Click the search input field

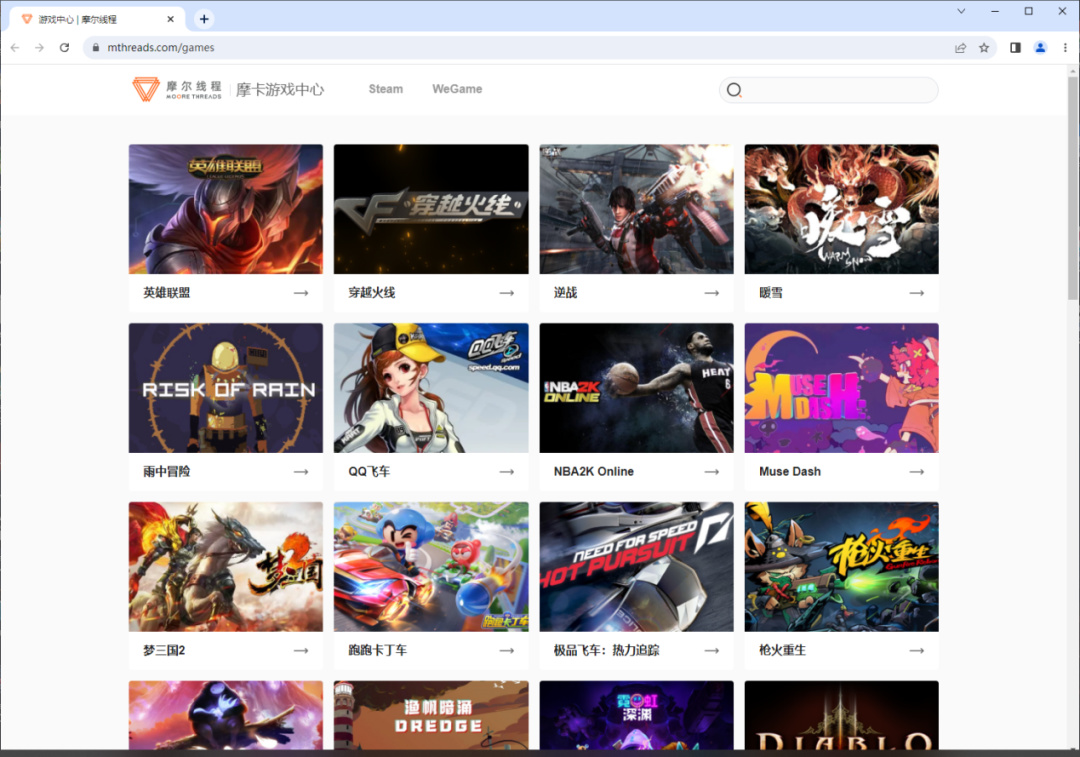click(x=829, y=90)
